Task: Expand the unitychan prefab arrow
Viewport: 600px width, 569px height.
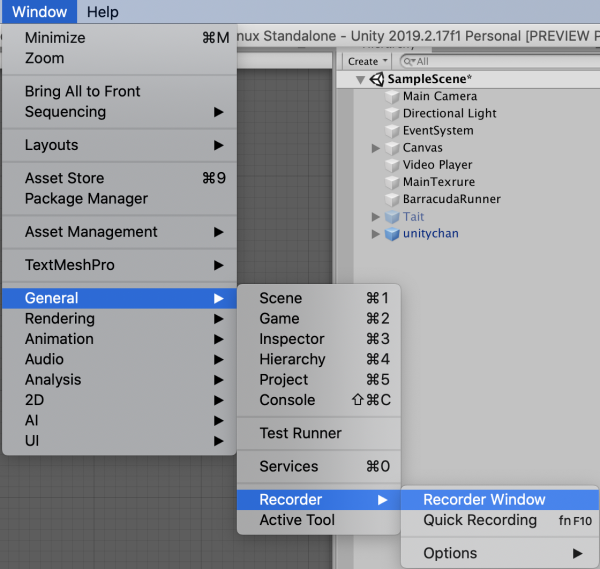Action: pyautogui.click(x=375, y=234)
